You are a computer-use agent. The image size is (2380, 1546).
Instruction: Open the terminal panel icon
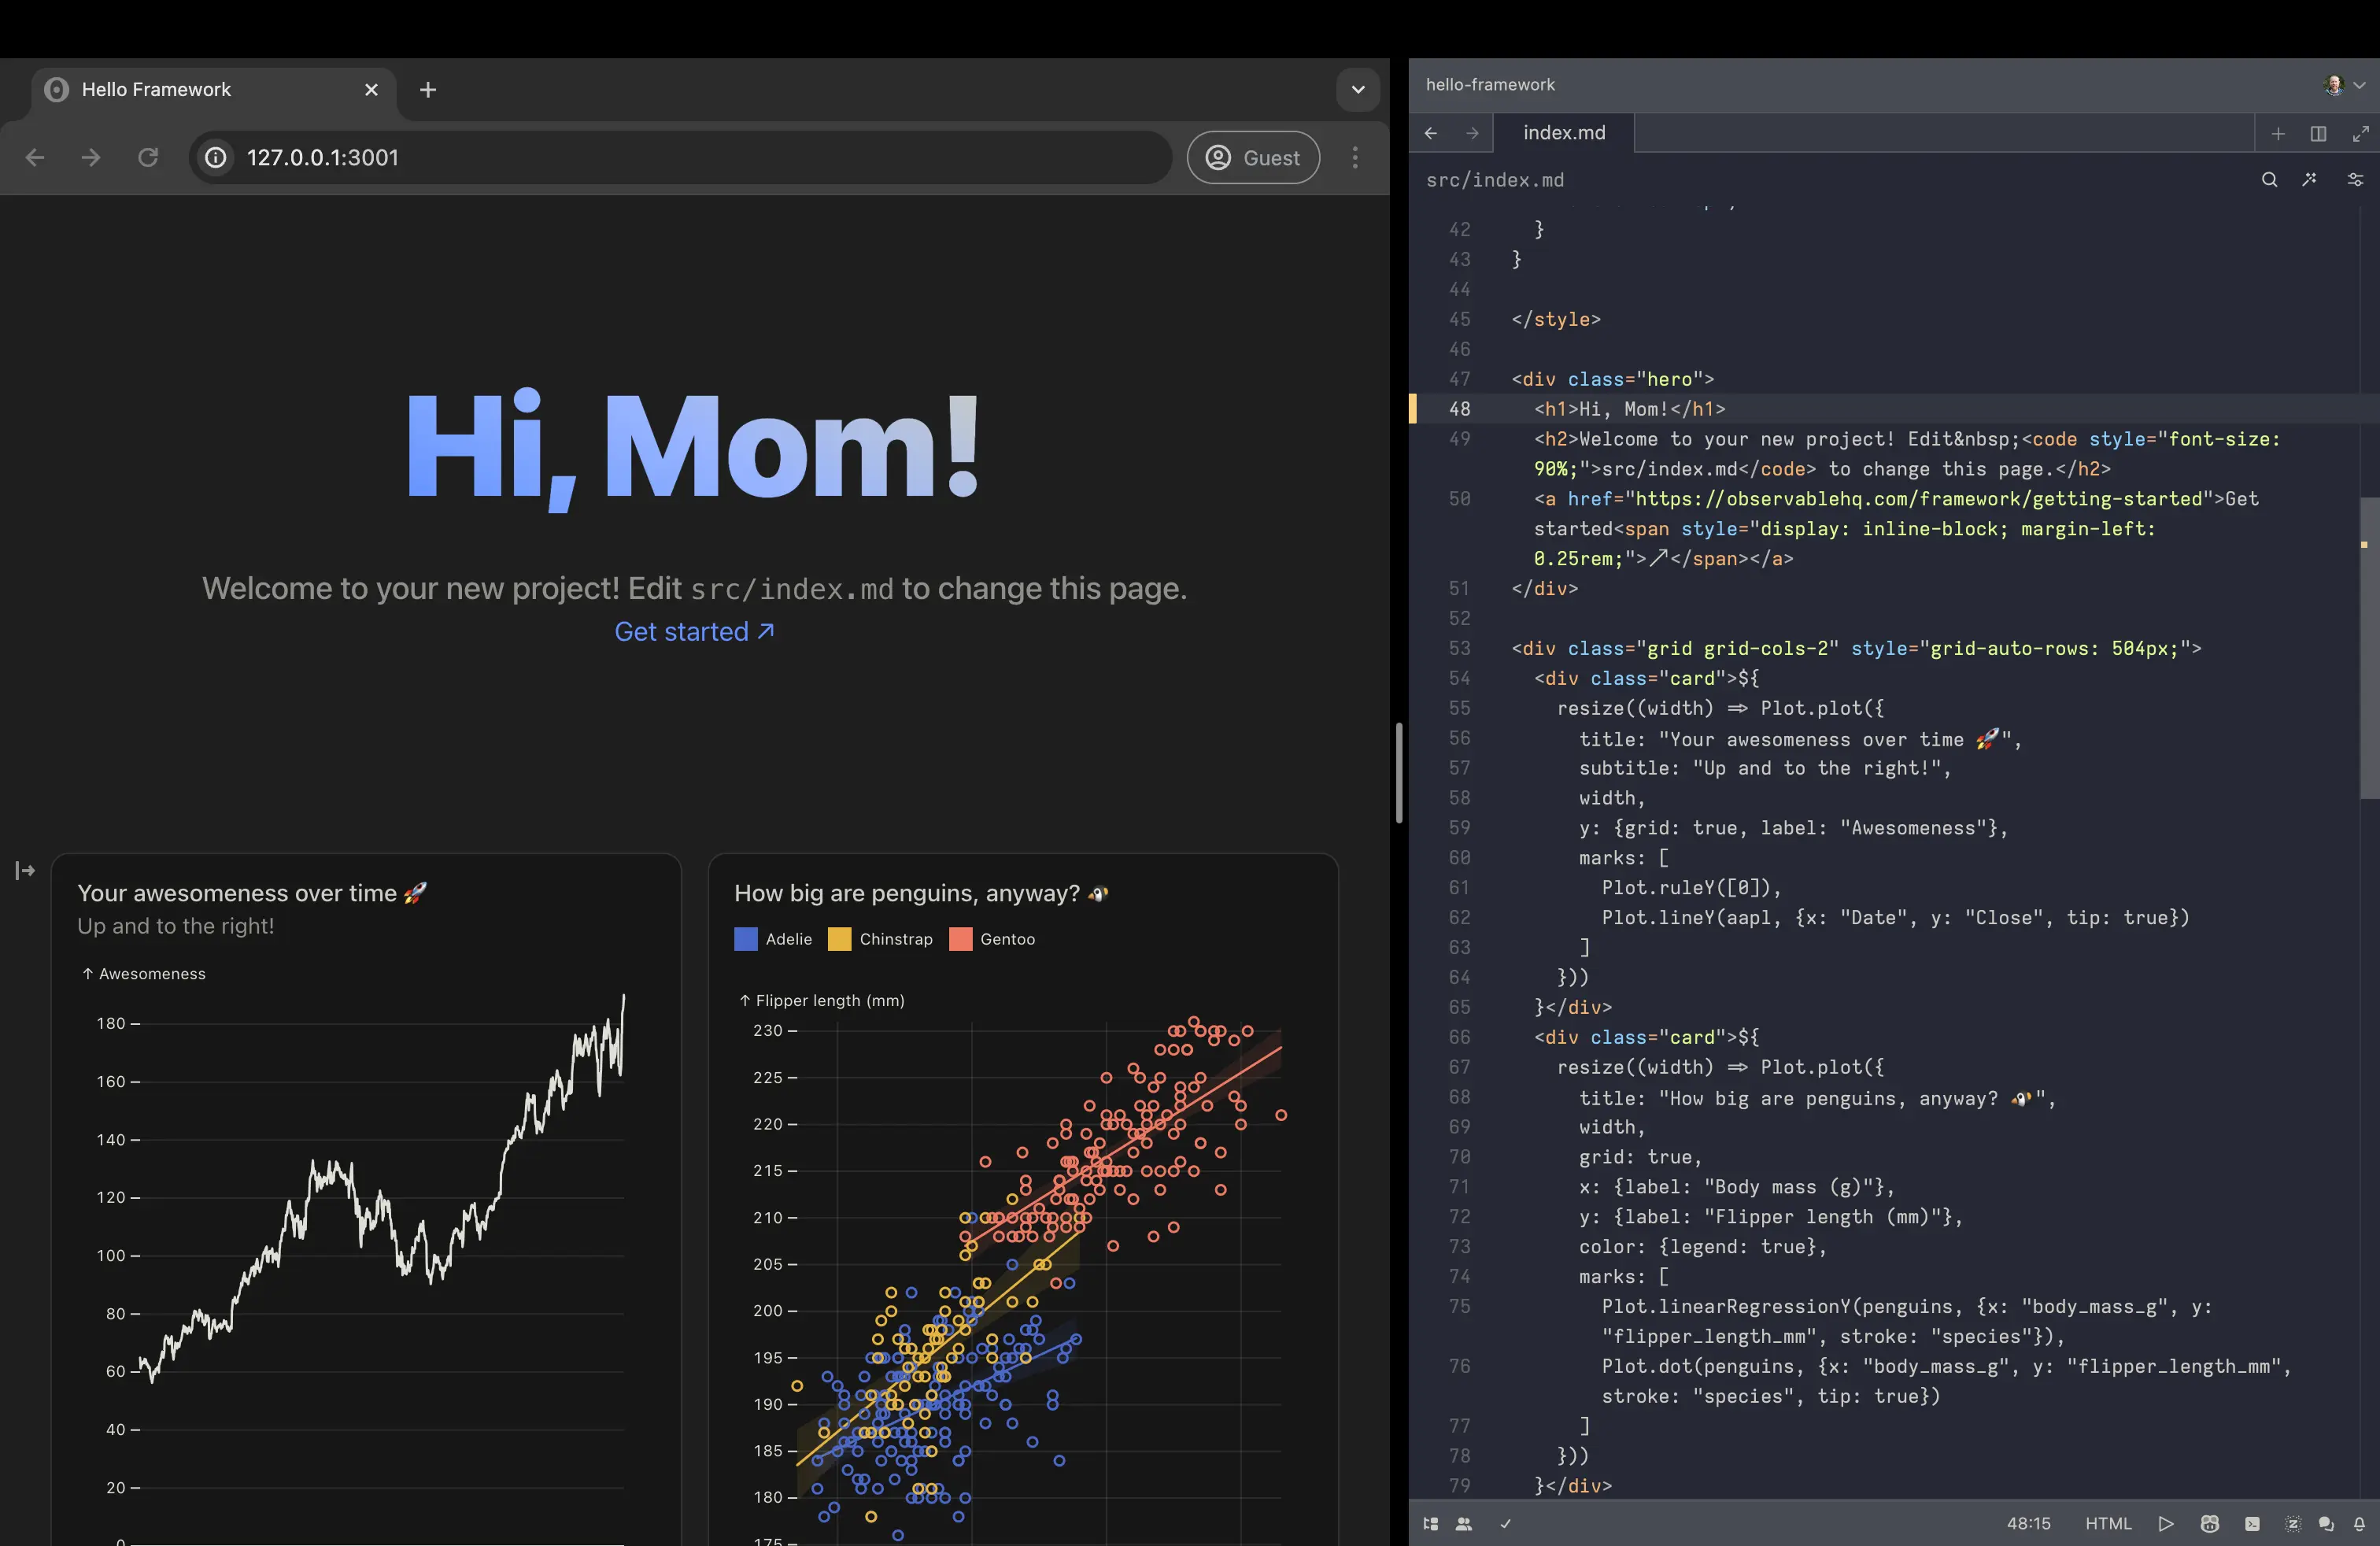[x=2252, y=1524]
